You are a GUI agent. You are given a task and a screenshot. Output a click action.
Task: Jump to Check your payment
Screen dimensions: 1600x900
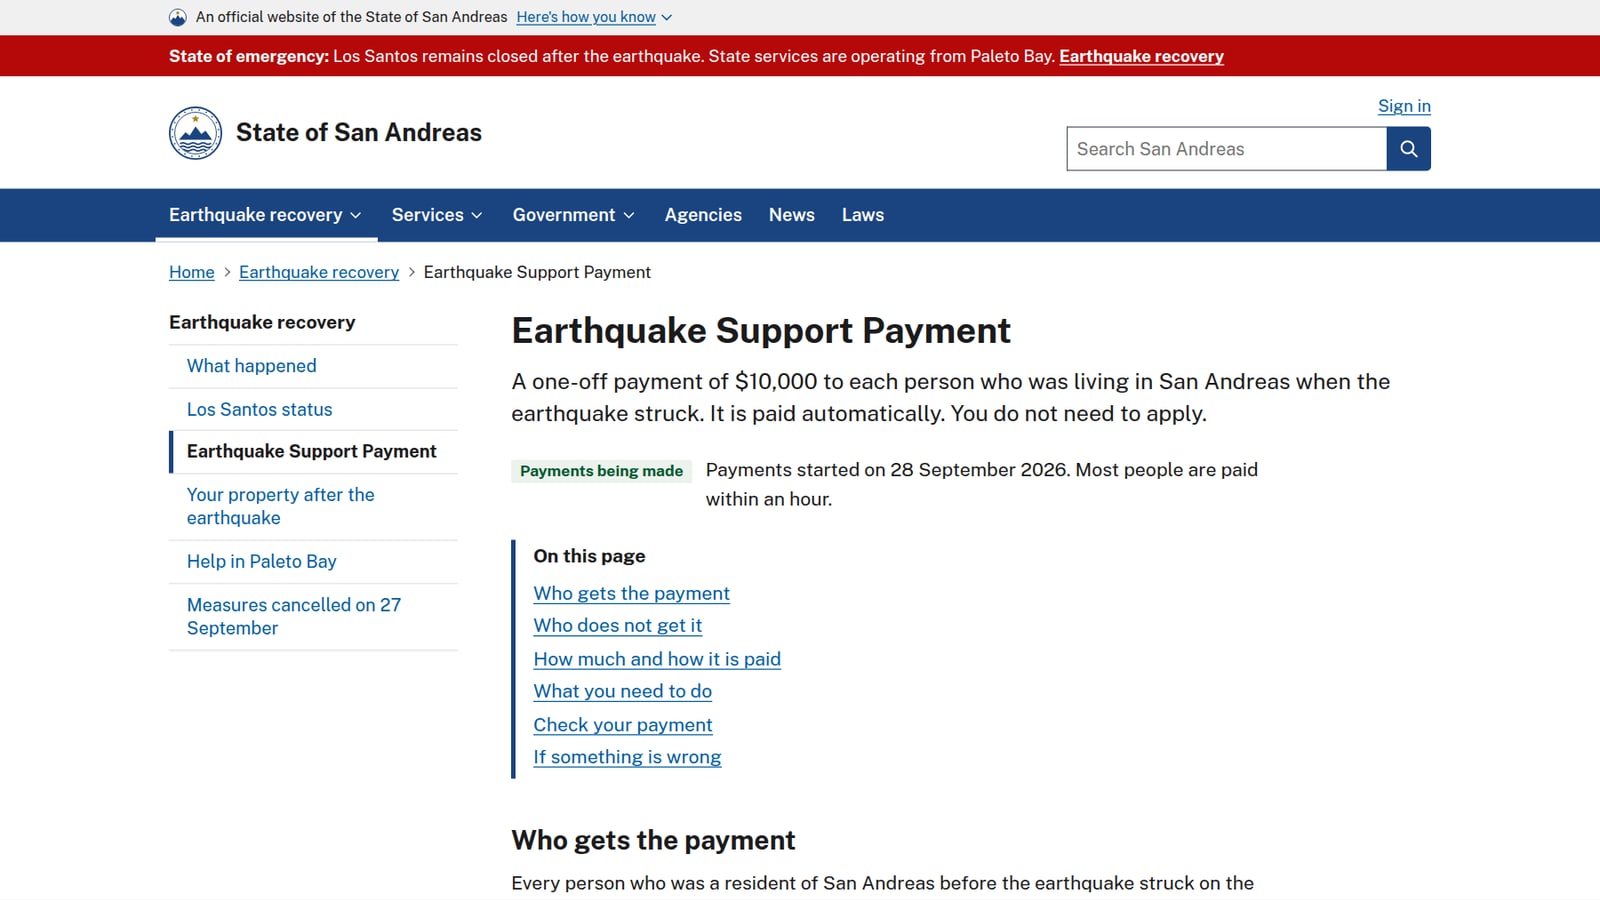click(x=623, y=725)
